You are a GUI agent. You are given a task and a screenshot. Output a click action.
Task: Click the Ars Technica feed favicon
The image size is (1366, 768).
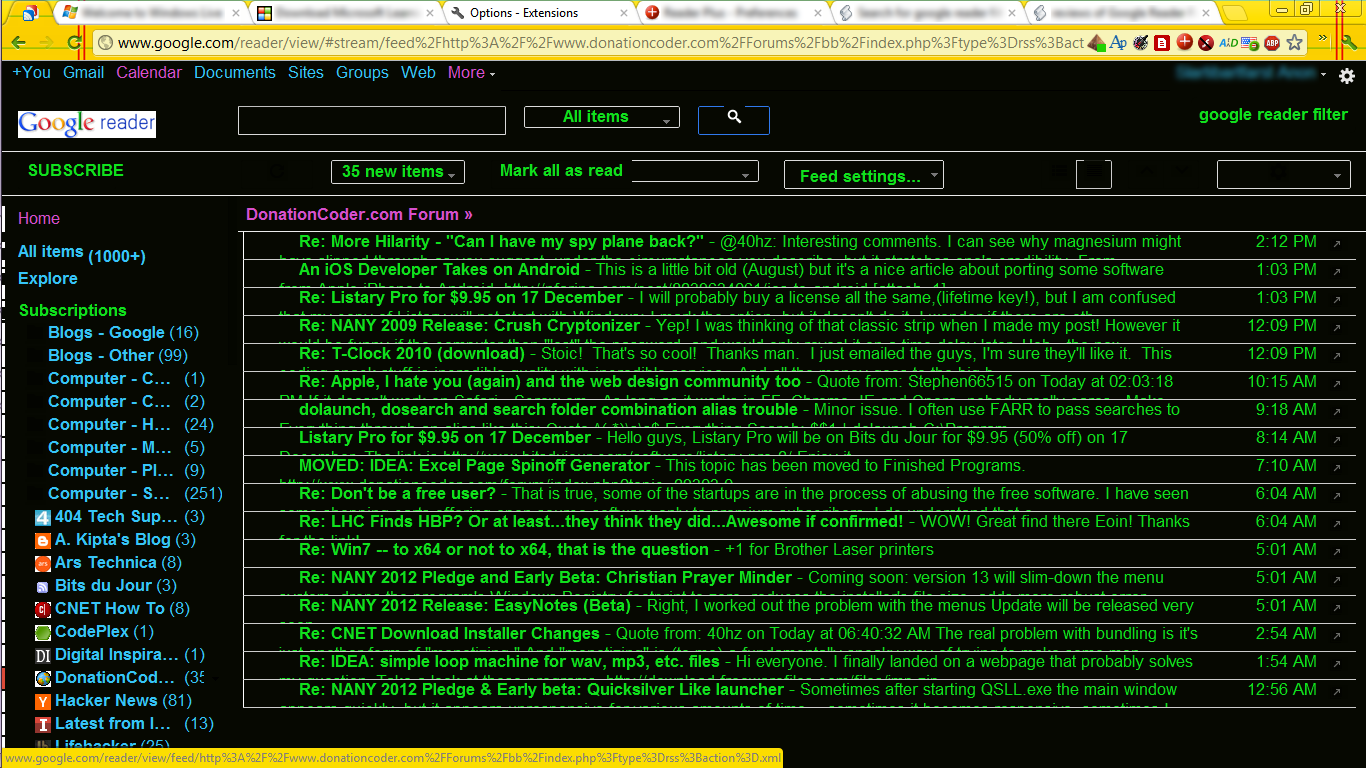[43, 563]
